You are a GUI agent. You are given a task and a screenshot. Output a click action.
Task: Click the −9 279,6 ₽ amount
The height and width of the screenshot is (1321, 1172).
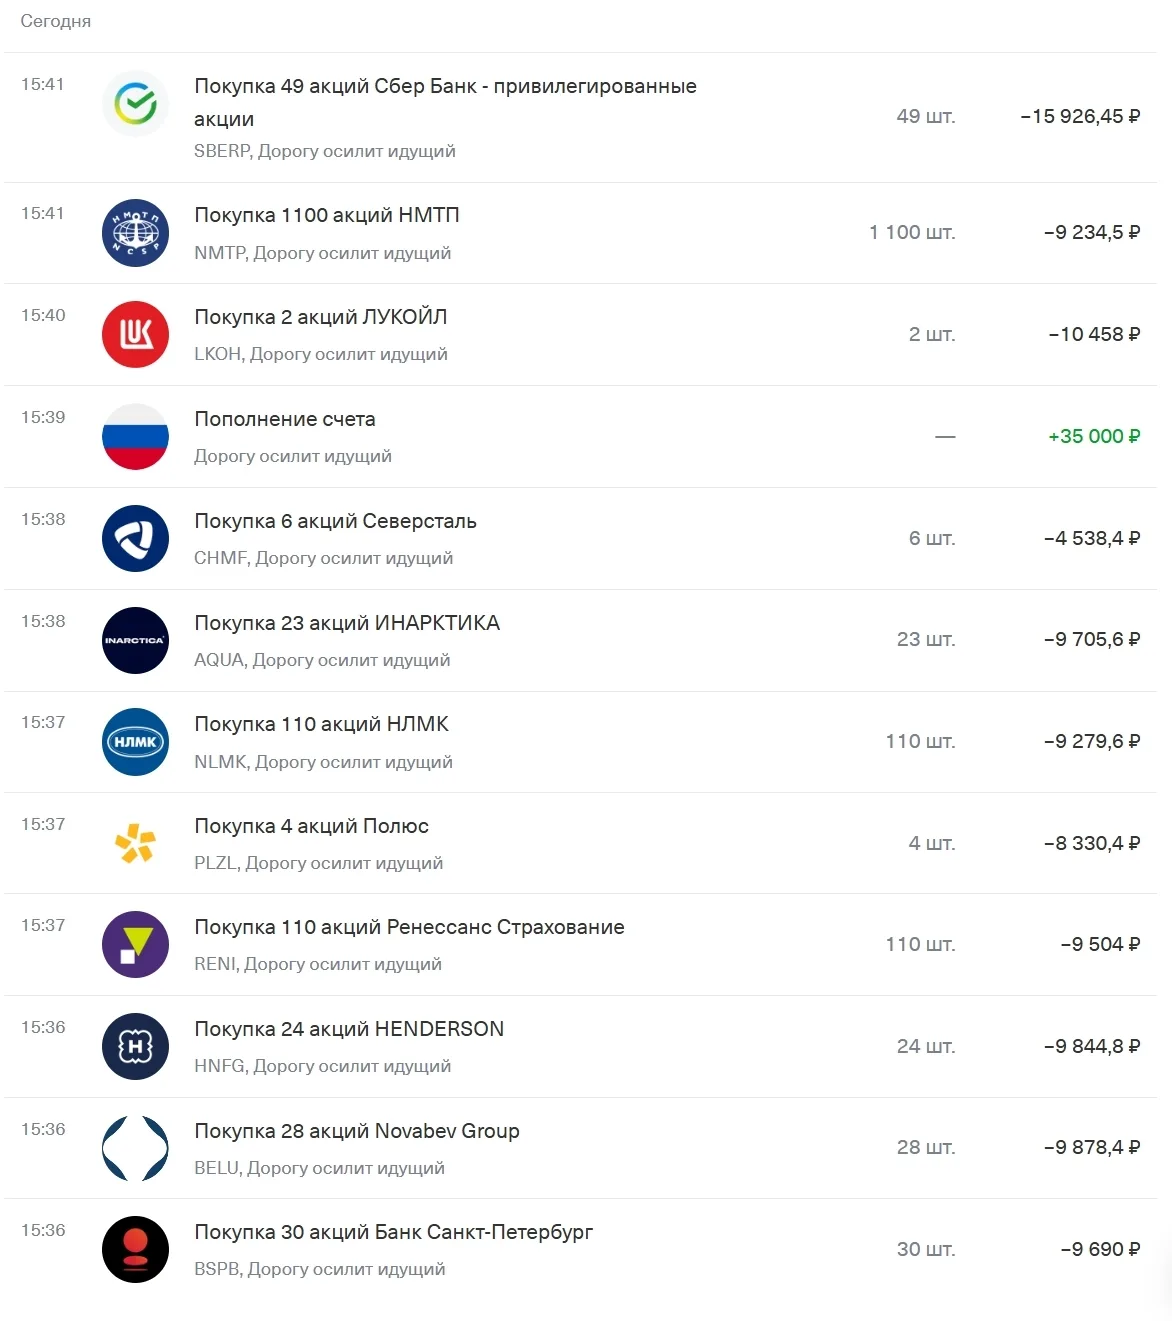1092,742
